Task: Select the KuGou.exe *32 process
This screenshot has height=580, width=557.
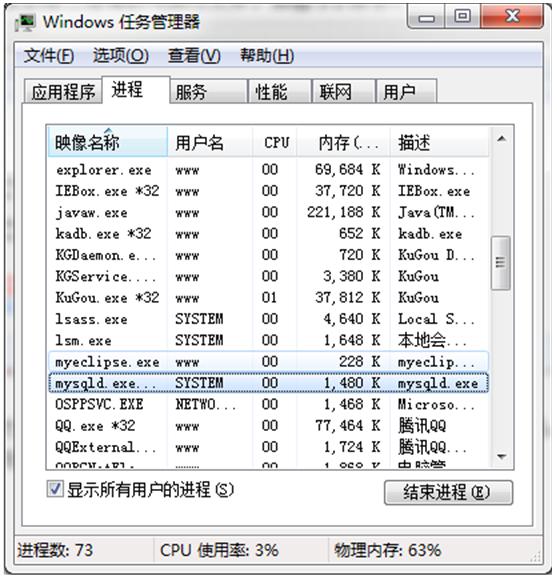Action: pos(269,298)
